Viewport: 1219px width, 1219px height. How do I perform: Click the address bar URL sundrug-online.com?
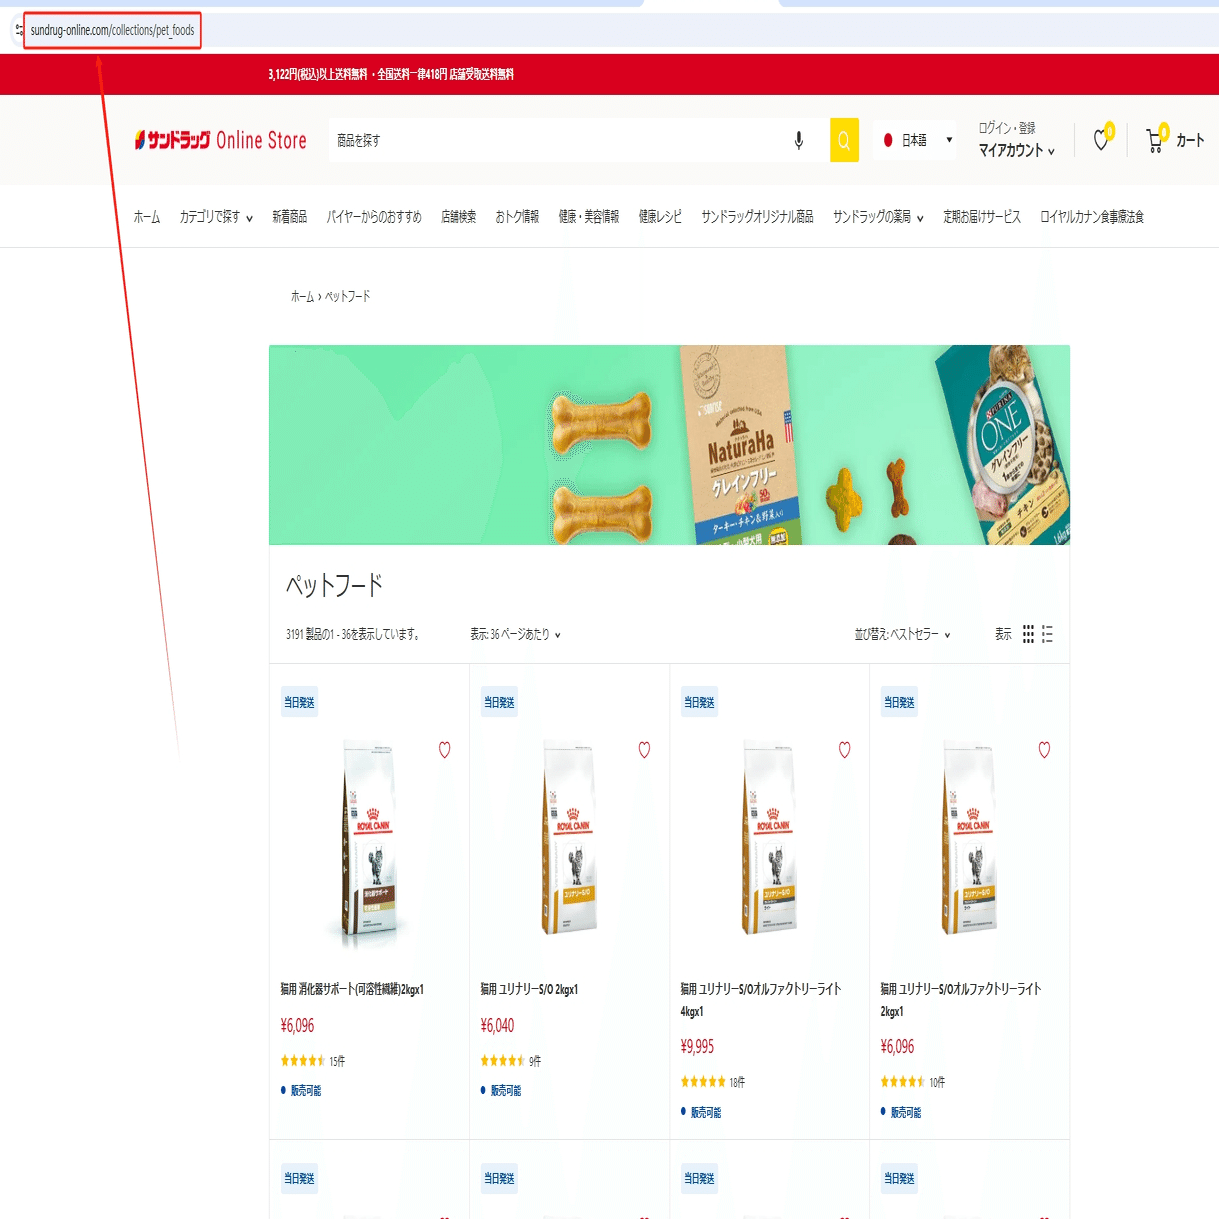[x=112, y=30]
